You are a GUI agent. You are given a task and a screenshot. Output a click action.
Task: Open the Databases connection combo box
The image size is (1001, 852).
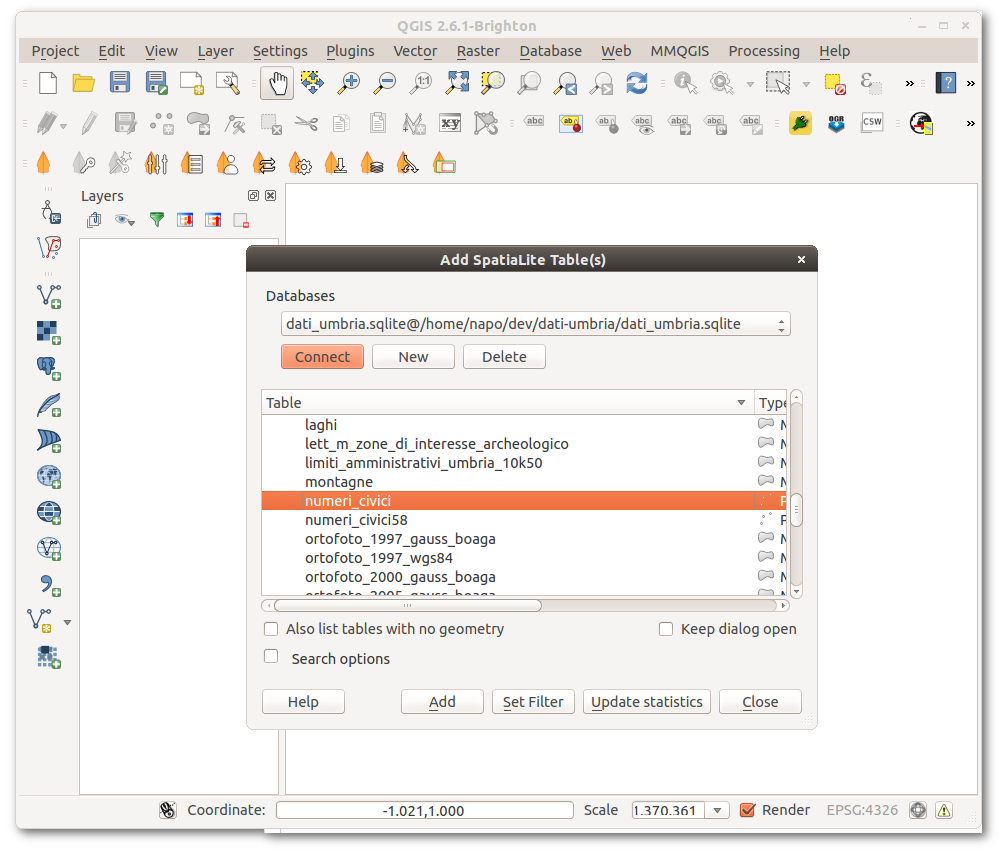(x=536, y=324)
